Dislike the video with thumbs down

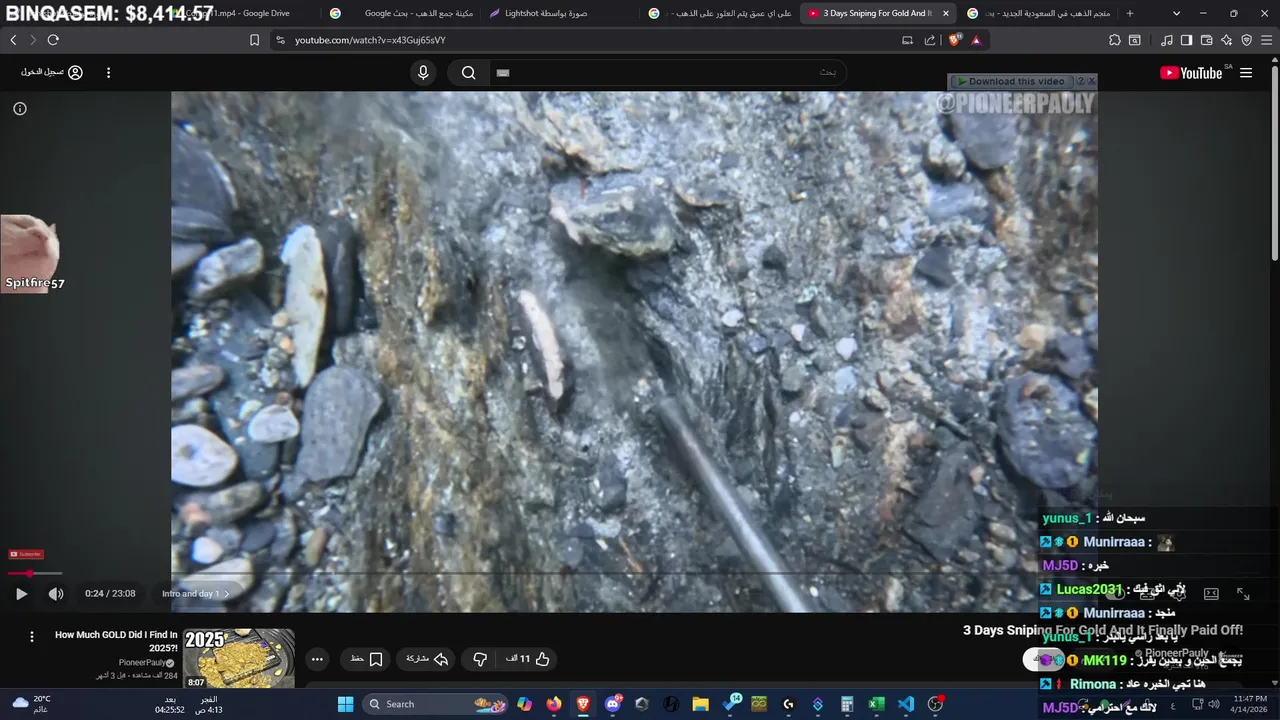pyautogui.click(x=480, y=659)
